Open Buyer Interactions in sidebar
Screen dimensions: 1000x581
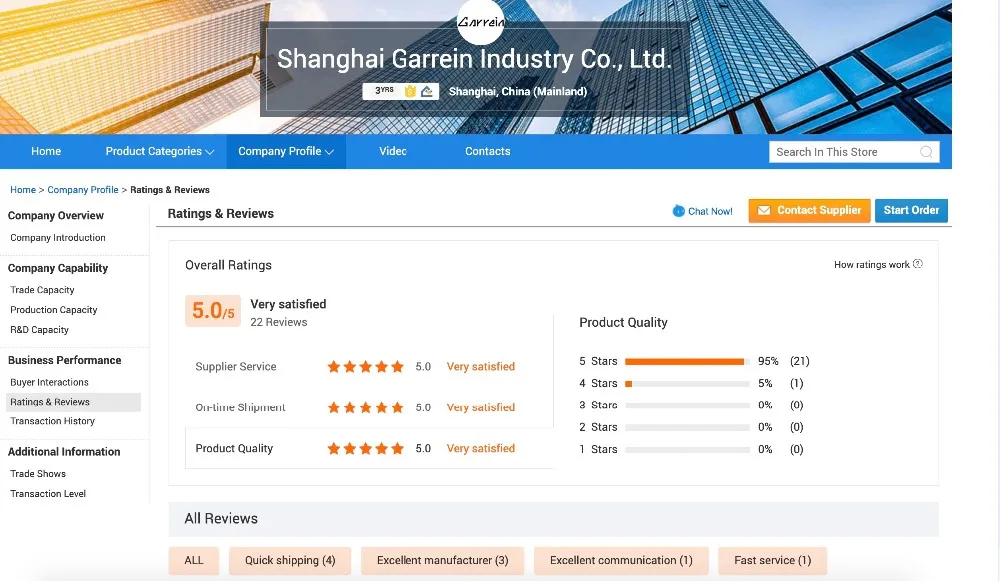coord(49,382)
